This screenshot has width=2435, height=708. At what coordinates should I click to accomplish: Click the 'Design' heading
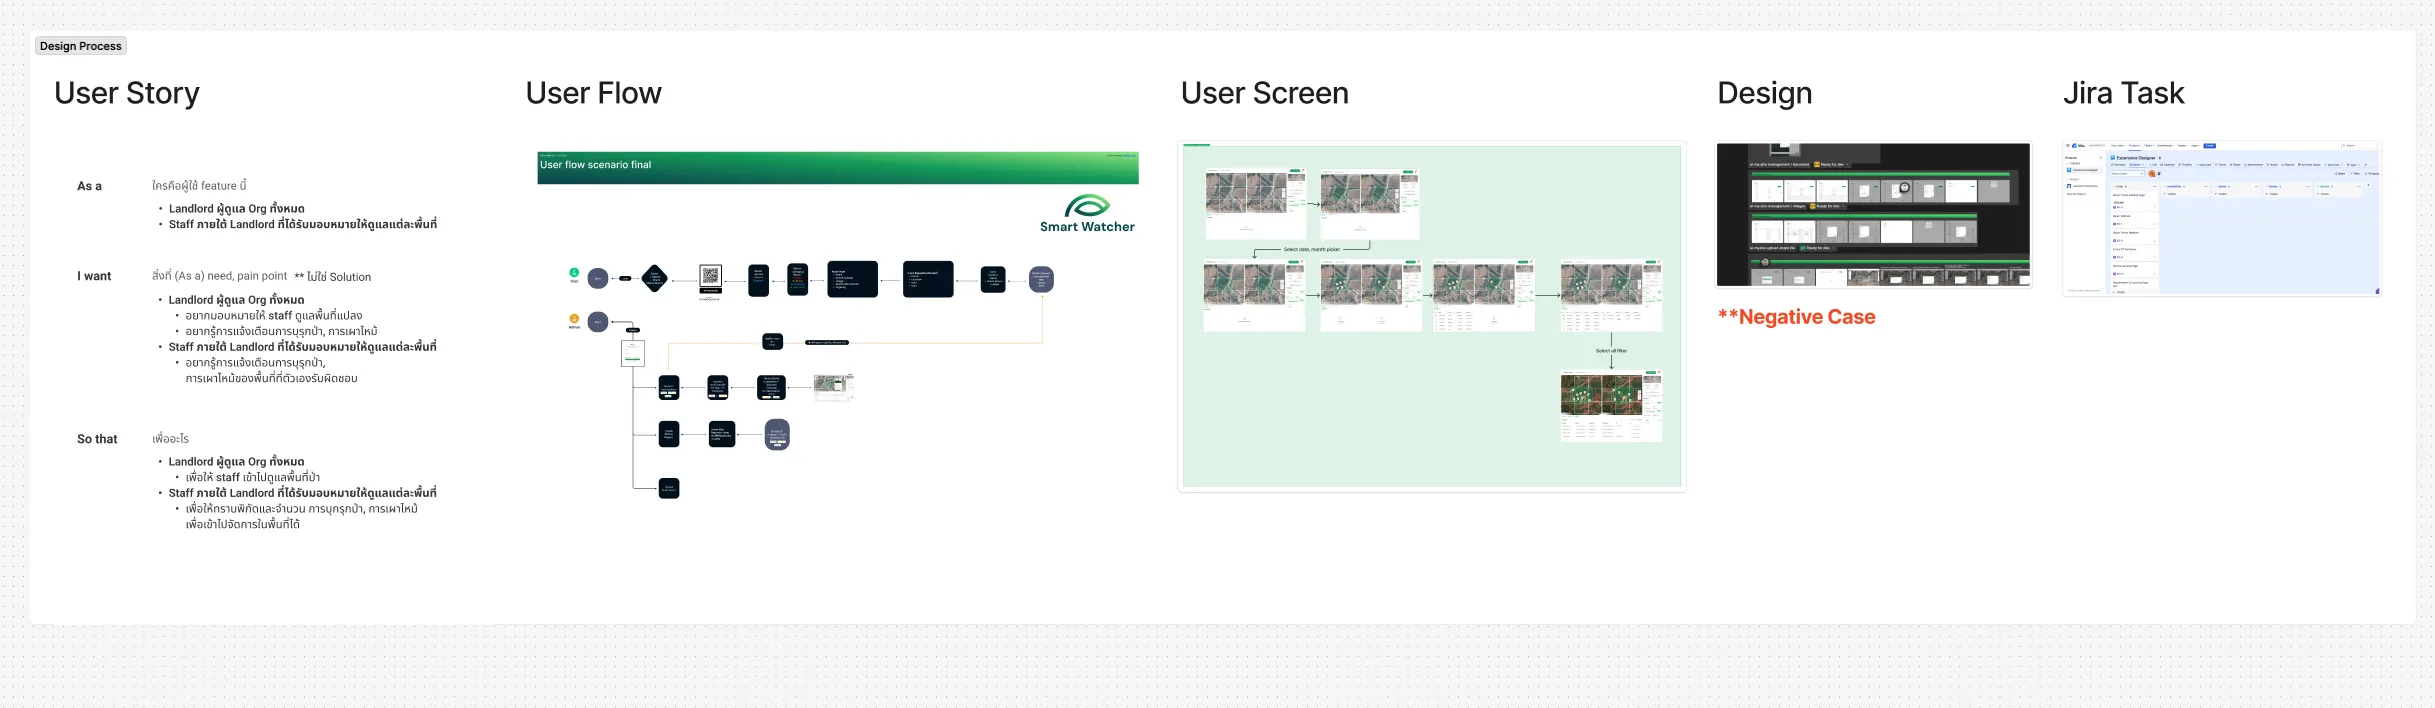pyautogui.click(x=1765, y=93)
